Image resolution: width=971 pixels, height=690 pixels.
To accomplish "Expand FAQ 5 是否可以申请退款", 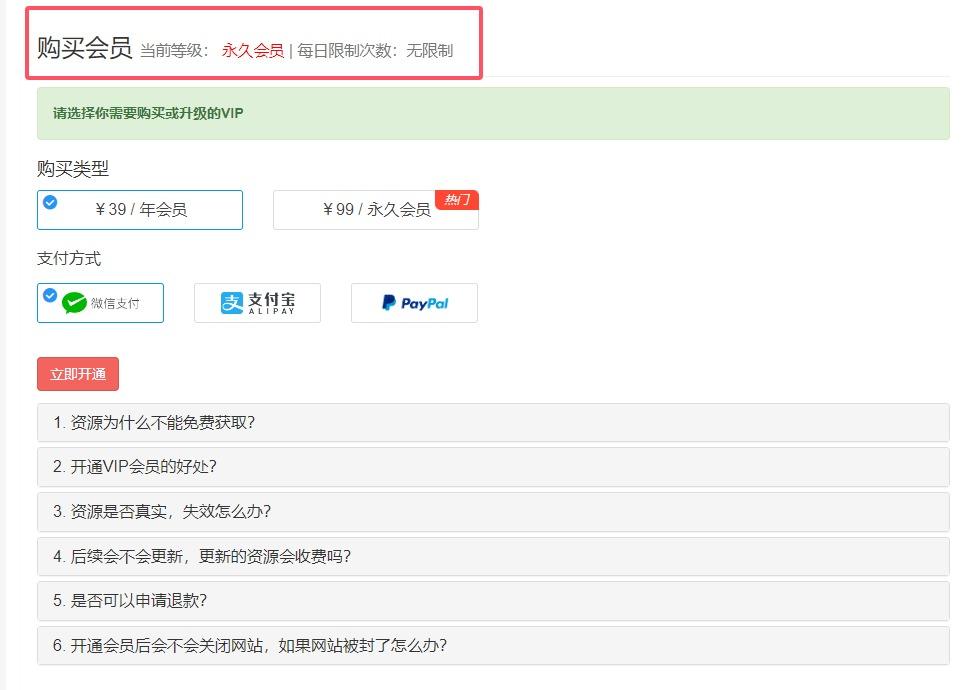I will tap(493, 601).
